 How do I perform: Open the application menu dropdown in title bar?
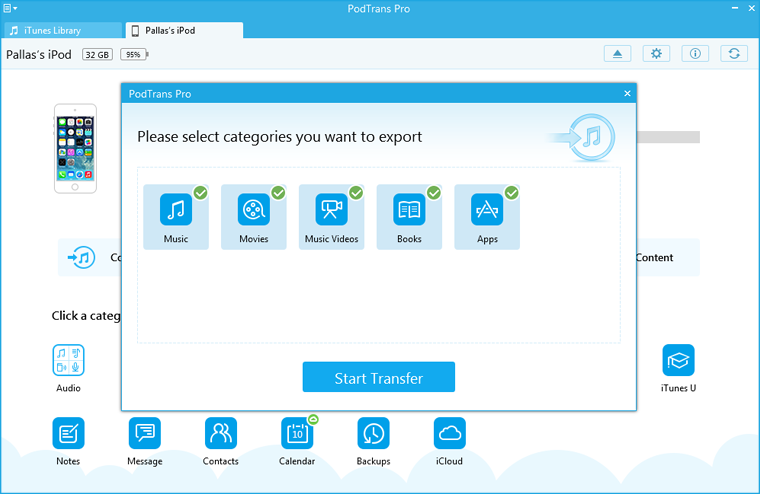coord(10,8)
